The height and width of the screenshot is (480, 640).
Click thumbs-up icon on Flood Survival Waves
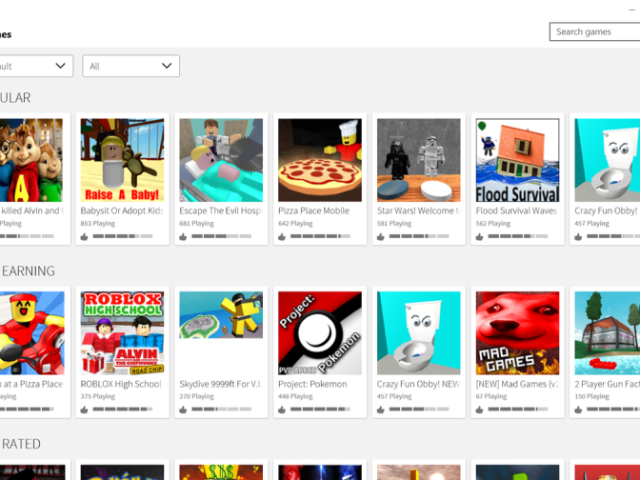480,236
